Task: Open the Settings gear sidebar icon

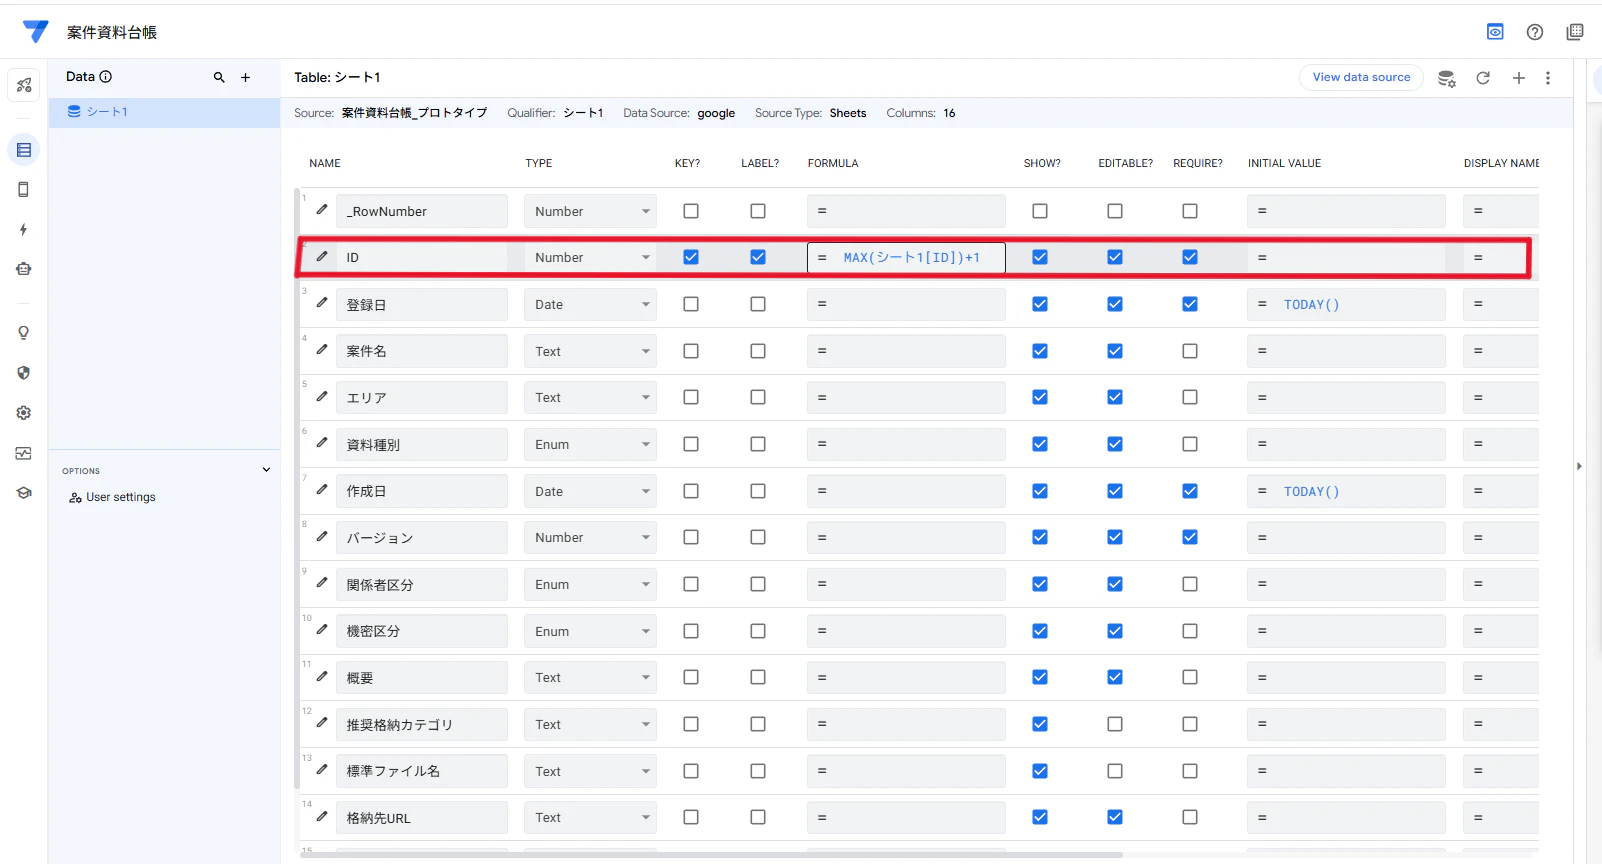Action: [x=24, y=413]
